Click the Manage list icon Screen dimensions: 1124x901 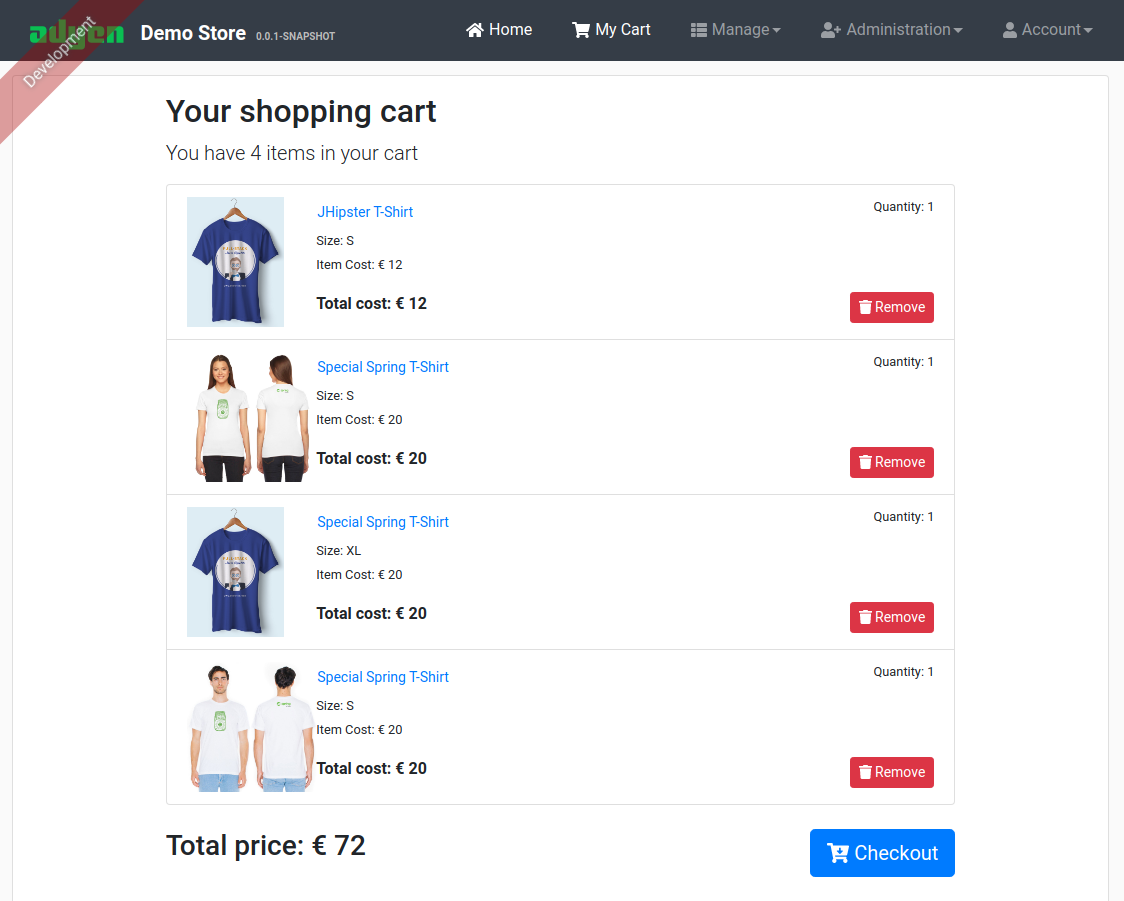coord(698,30)
